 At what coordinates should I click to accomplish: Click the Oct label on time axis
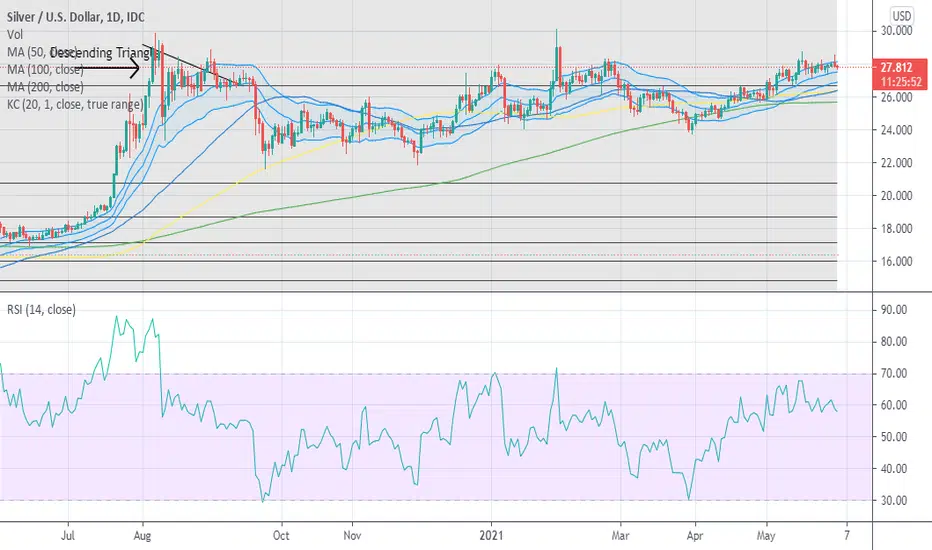coord(281,535)
